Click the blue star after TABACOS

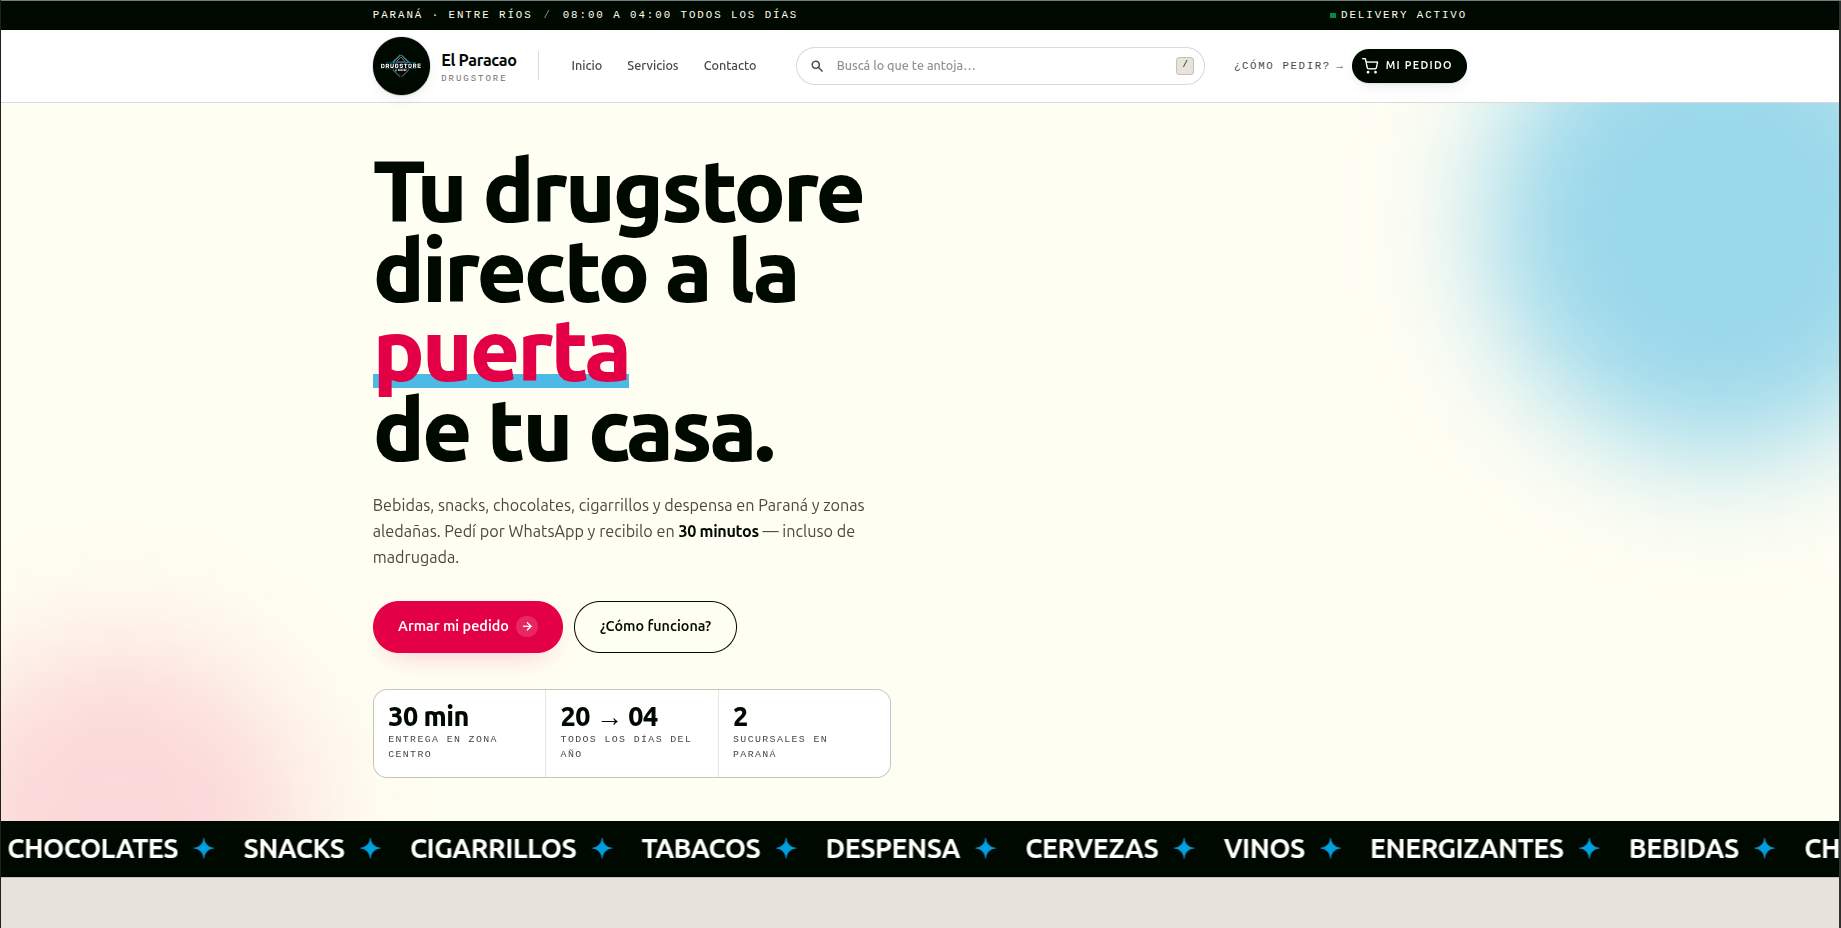787,849
